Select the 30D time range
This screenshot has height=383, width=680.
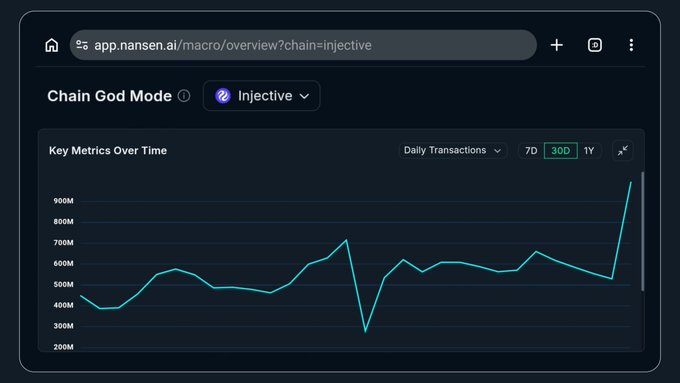(560, 151)
